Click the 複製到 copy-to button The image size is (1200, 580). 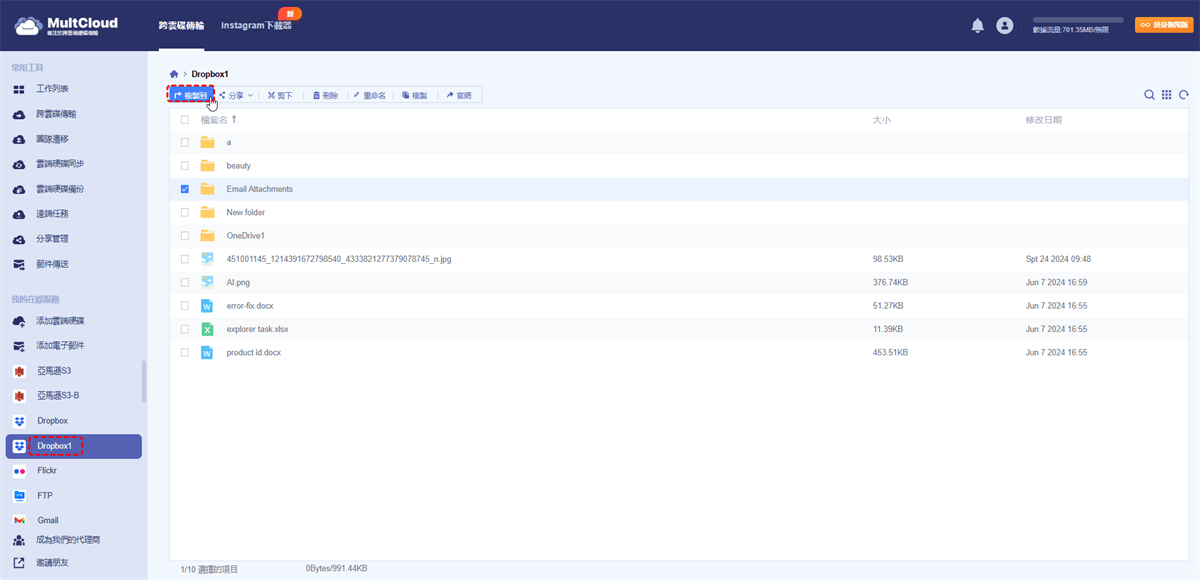point(190,95)
